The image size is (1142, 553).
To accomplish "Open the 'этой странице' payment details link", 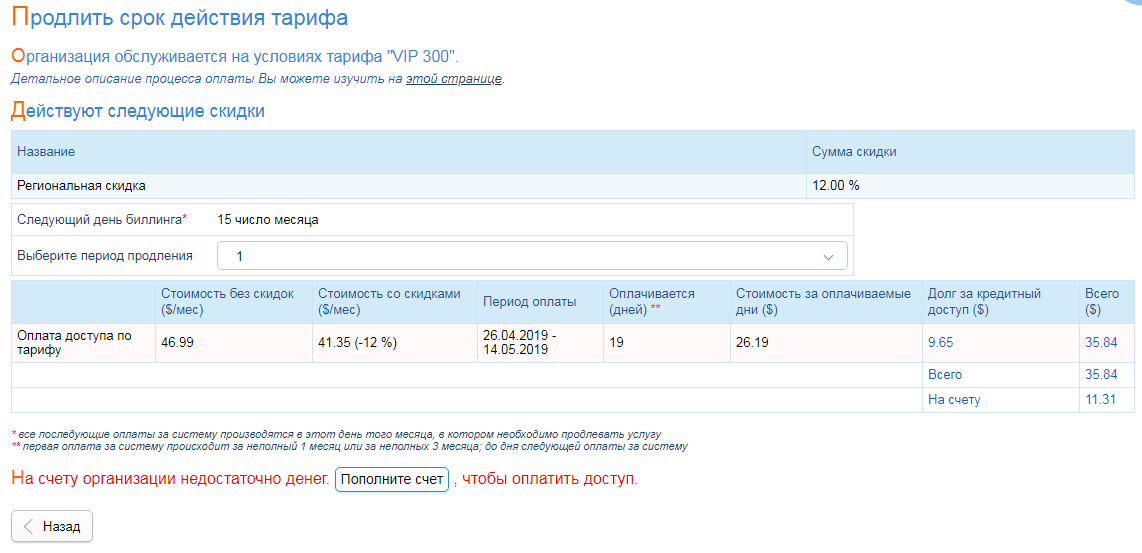I will click(454, 79).
